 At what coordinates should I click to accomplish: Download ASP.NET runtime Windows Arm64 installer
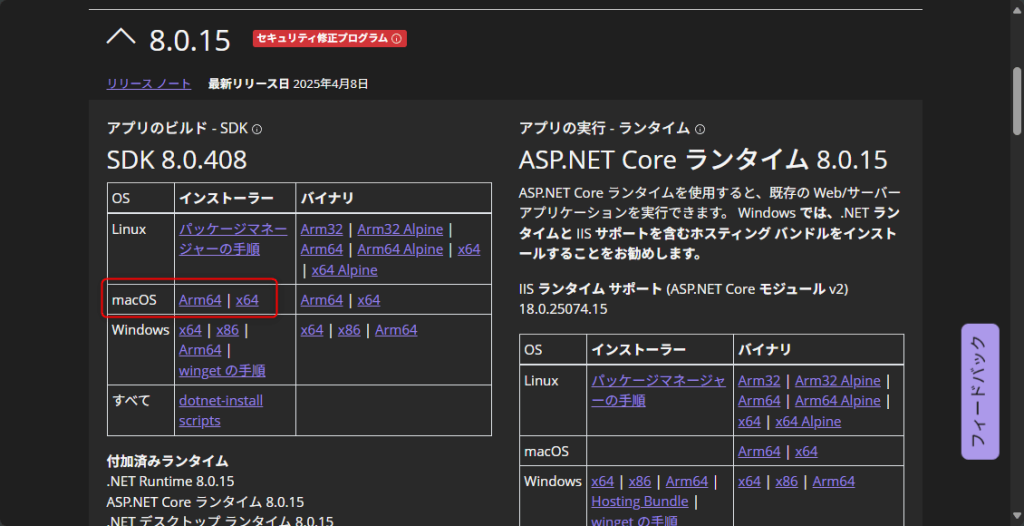tap(686, 482)
